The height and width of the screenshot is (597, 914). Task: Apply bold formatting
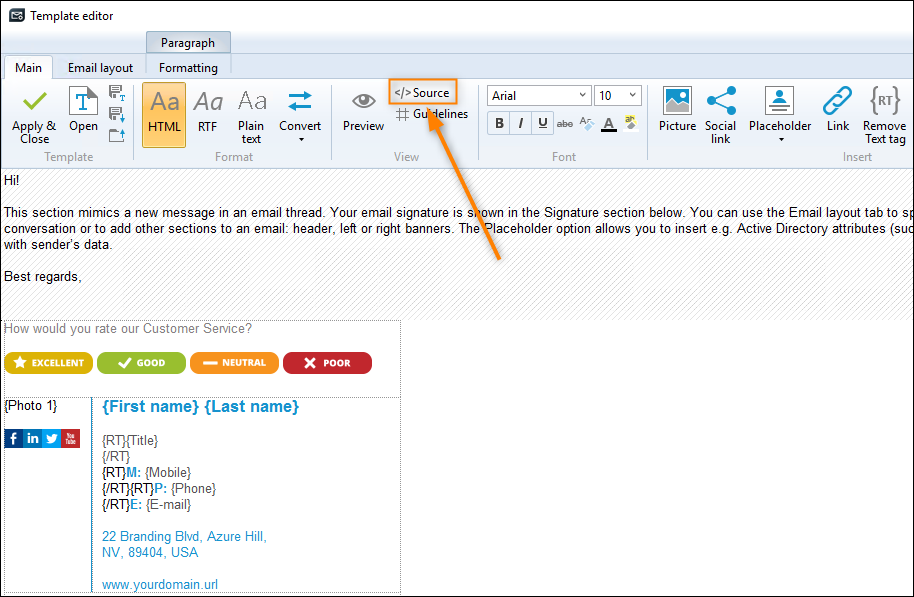coord(498,122)
